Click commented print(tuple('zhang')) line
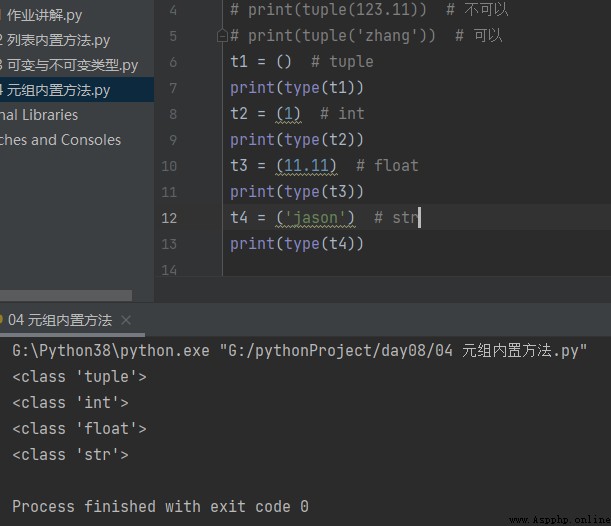This screenshot has height=526, width=611. pyautogui.click(x=366, y=36)
